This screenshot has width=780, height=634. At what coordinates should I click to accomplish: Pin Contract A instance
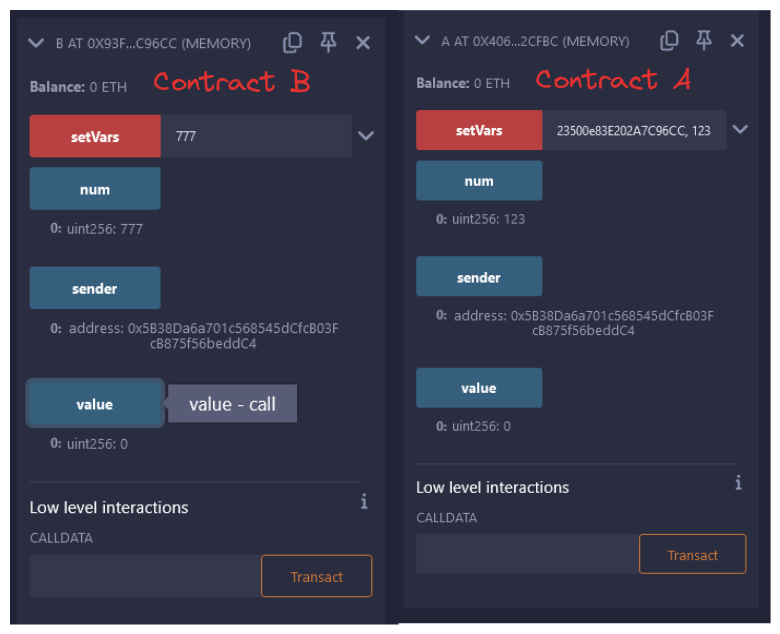point(704,40)
